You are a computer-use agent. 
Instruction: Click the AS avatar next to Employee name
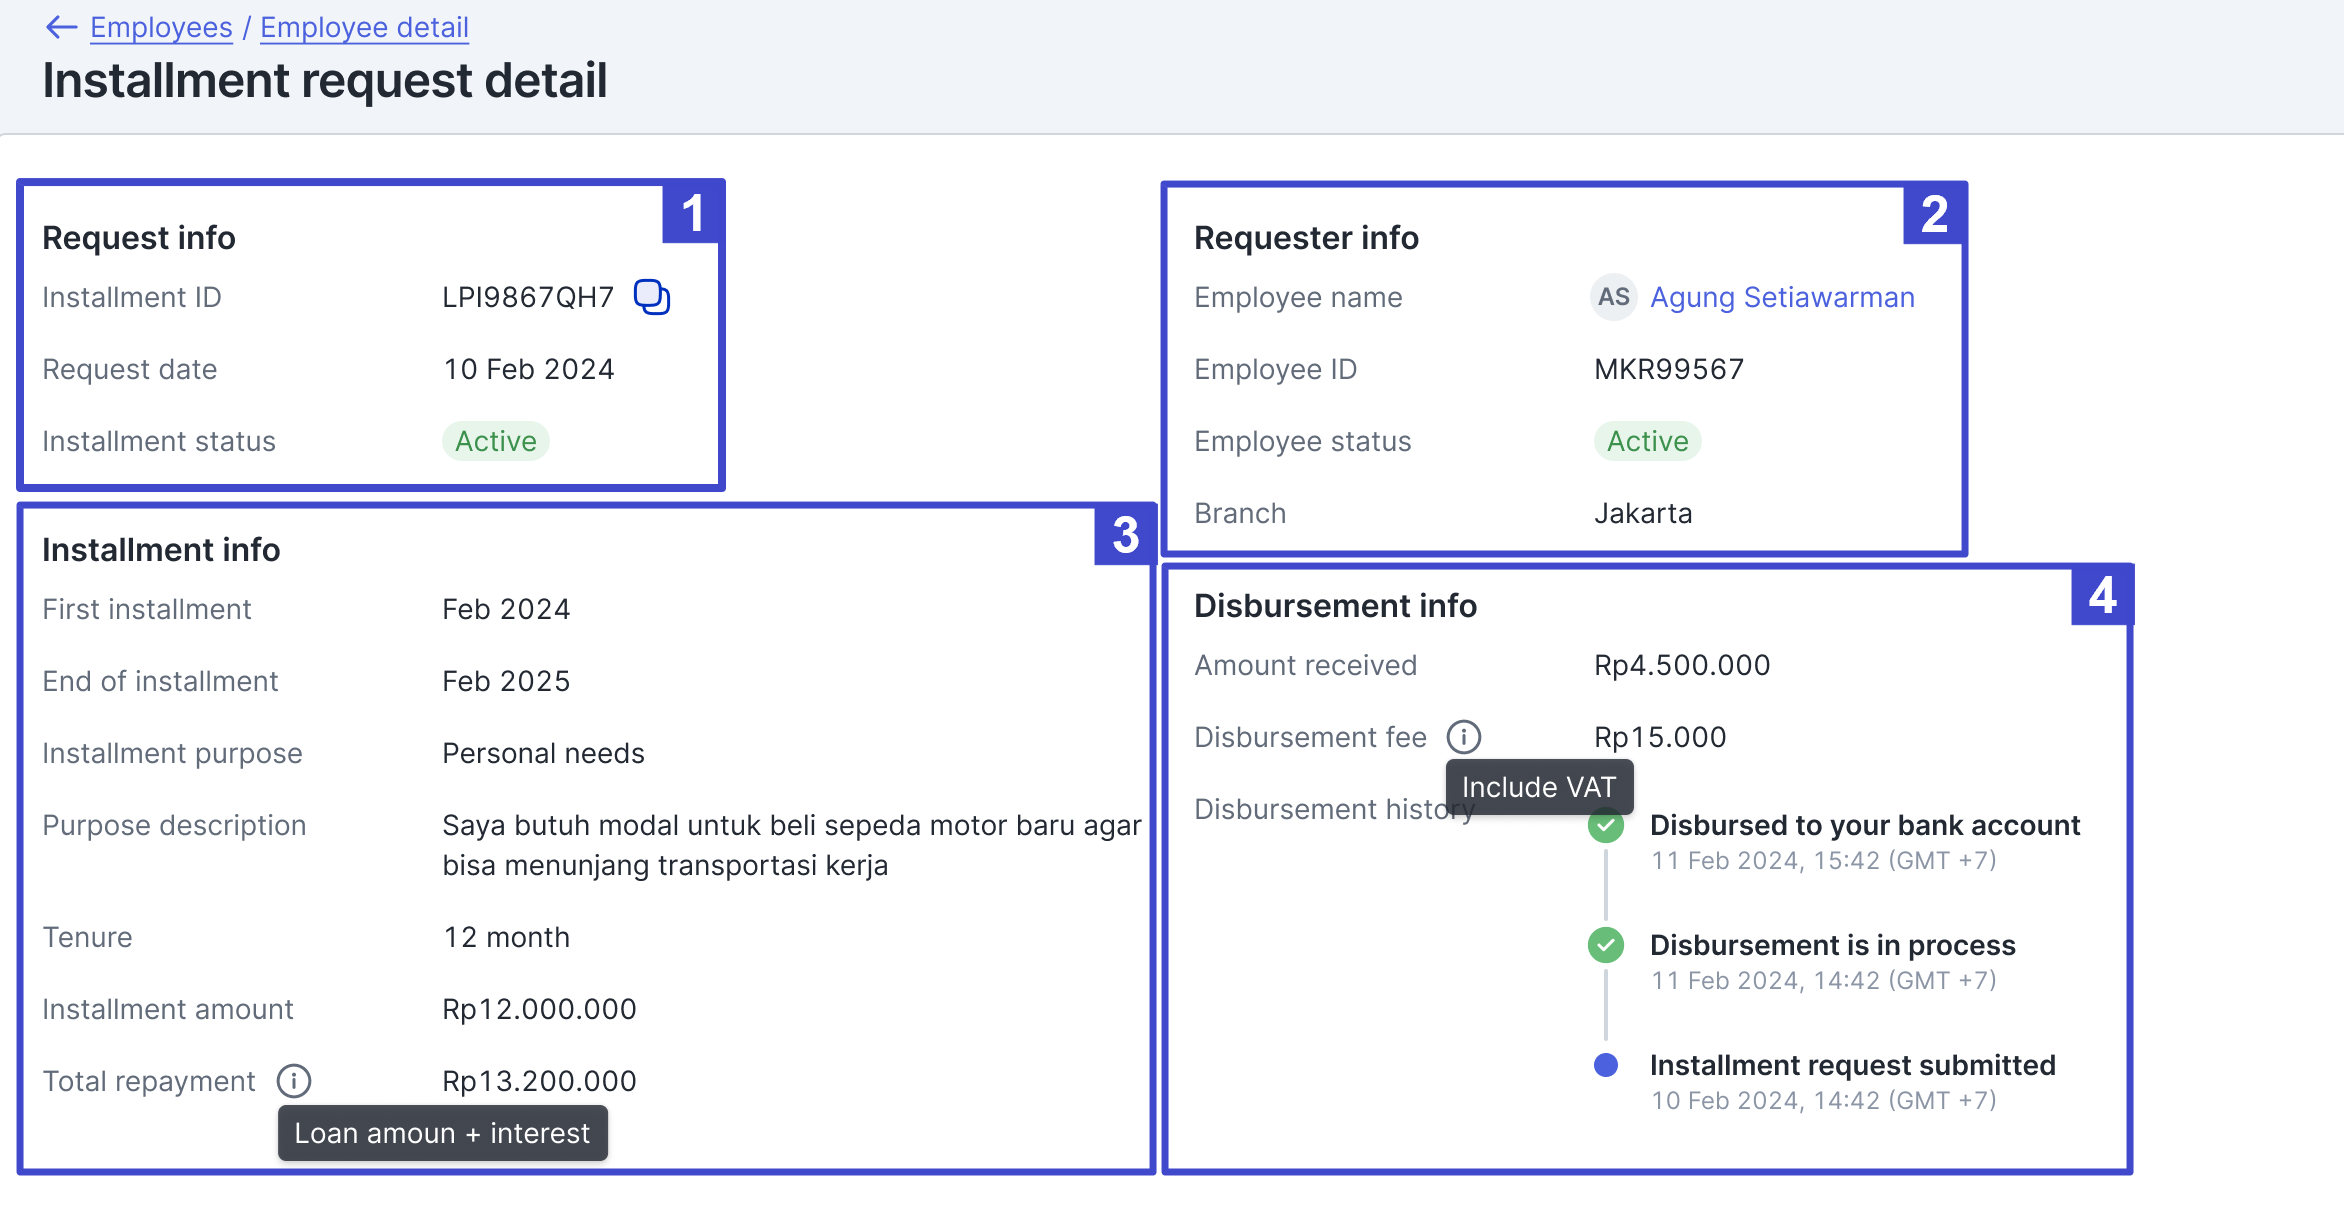point(1612,297)
